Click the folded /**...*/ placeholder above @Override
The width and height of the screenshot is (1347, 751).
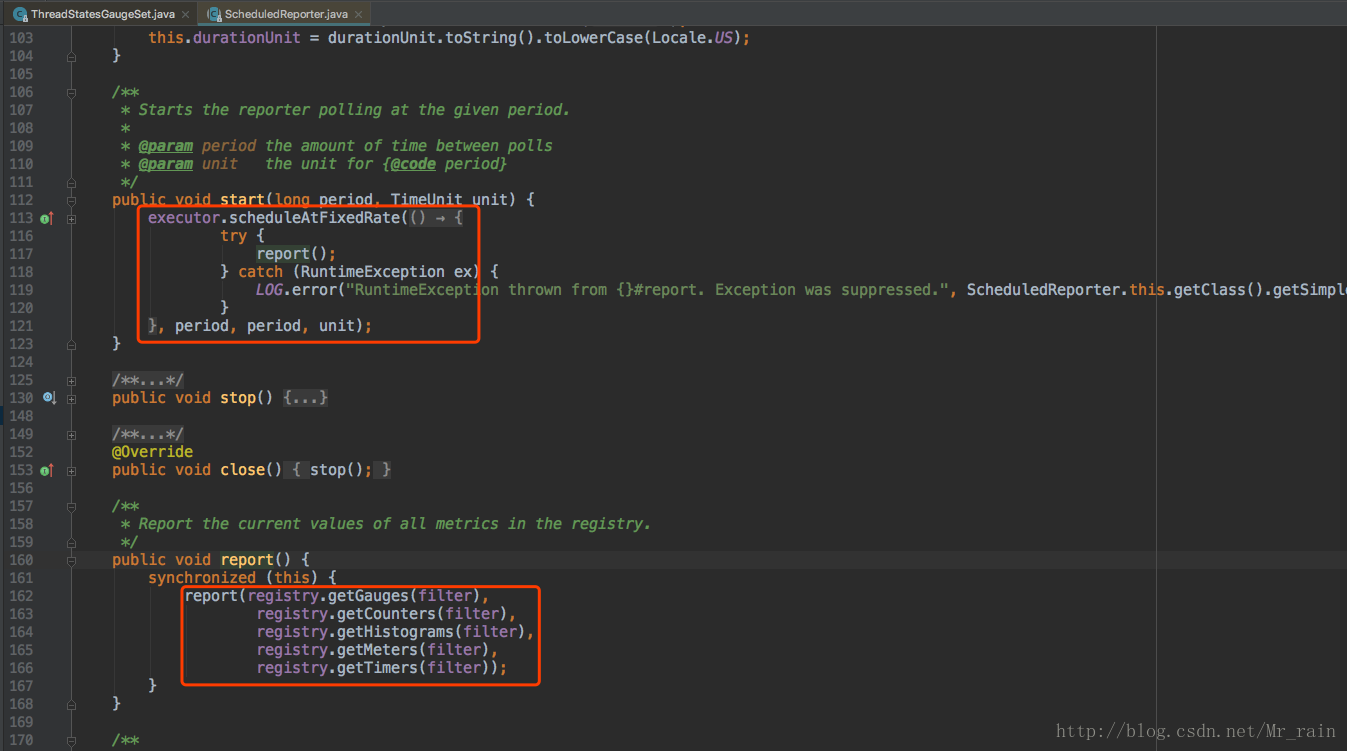(x=148, y=434)
